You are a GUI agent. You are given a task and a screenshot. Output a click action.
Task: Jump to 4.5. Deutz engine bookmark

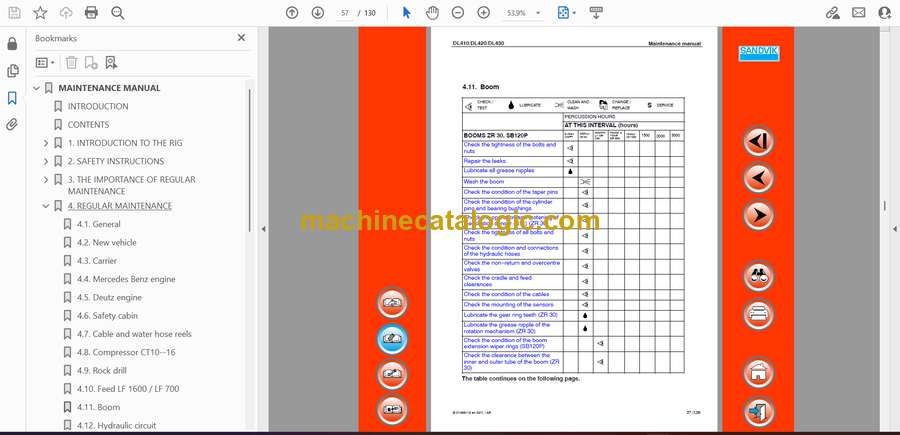pyautogui.click(x=109, y=297)
